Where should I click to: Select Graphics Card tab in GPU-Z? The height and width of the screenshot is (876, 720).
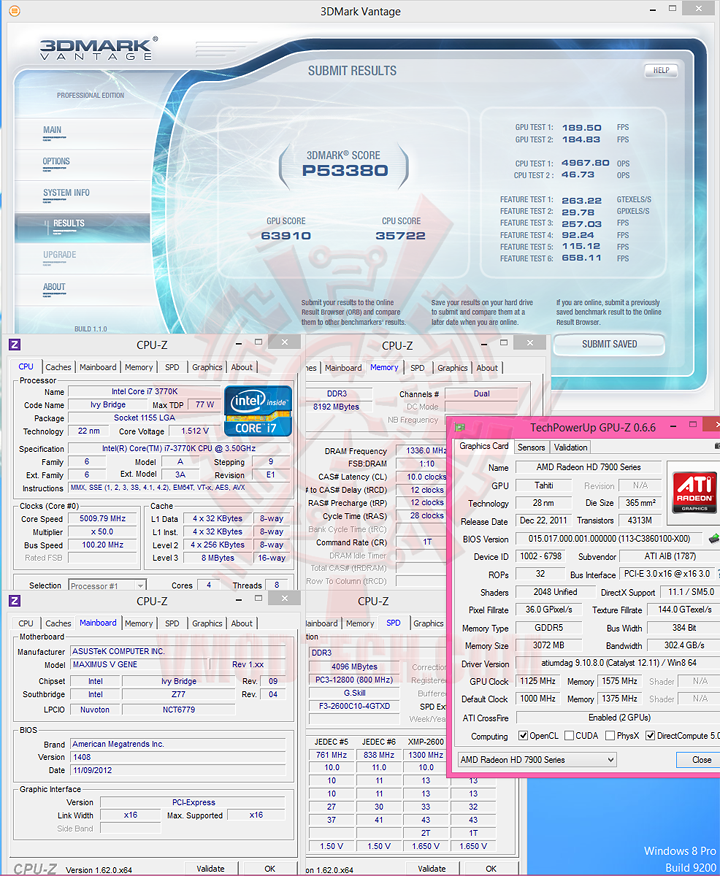[484, 446]
